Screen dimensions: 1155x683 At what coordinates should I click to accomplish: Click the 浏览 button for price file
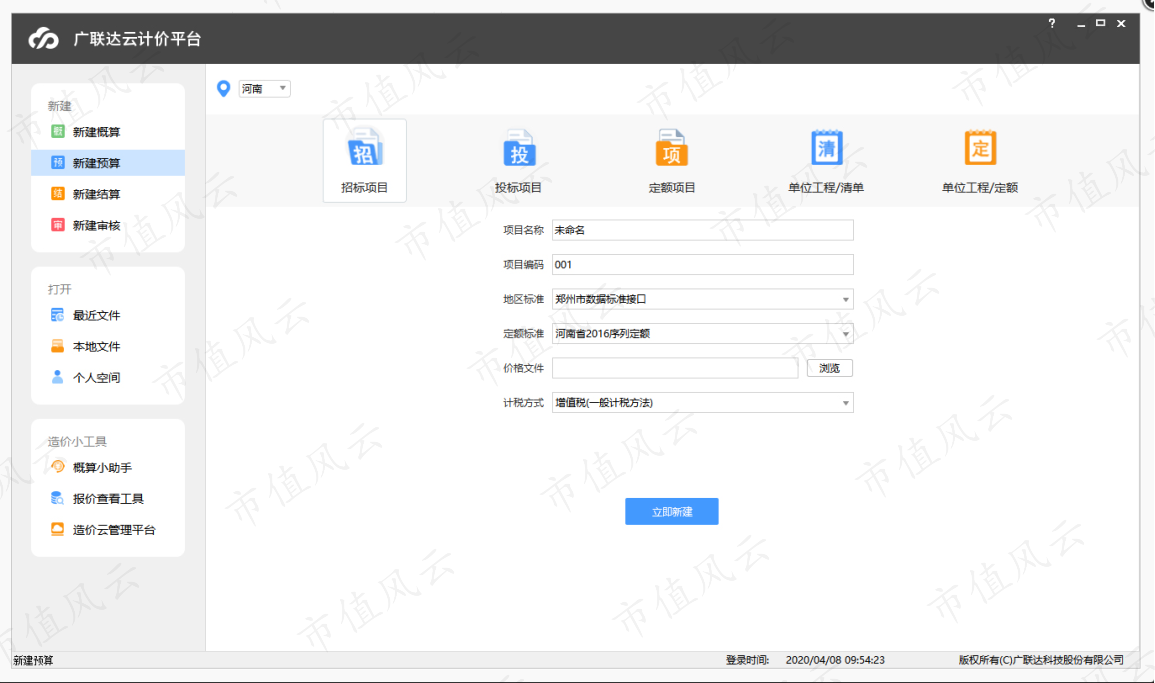pyautogui.click(x=829, y=368)
